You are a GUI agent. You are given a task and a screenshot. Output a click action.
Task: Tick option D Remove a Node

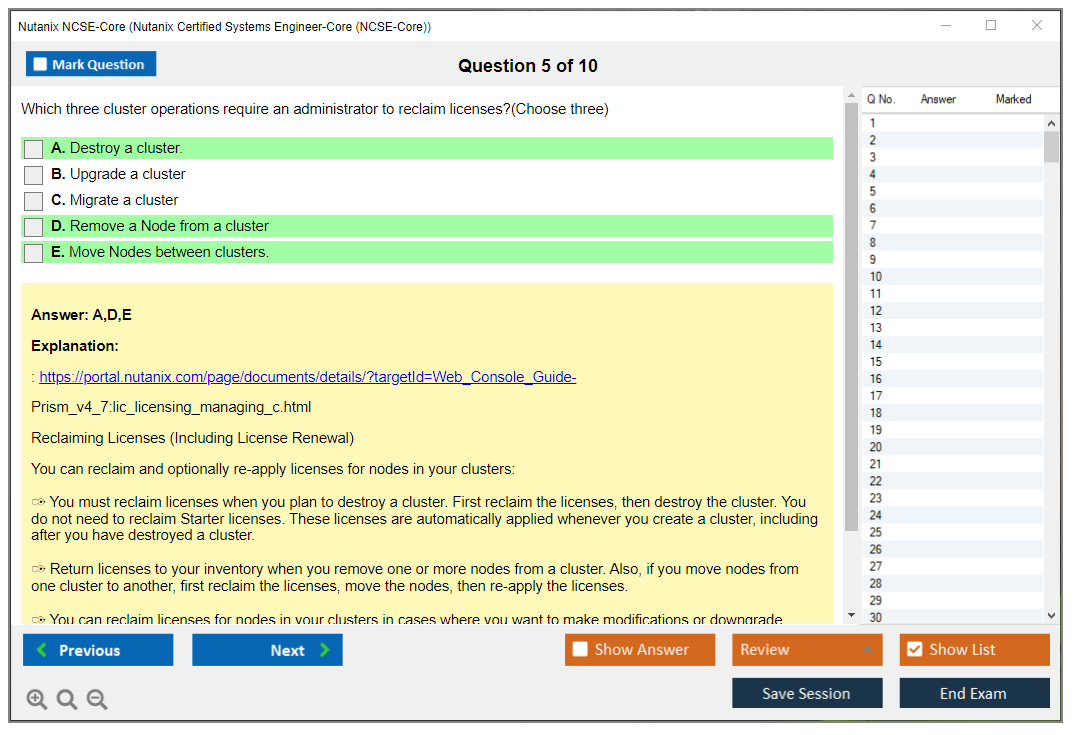click(34, 227)
